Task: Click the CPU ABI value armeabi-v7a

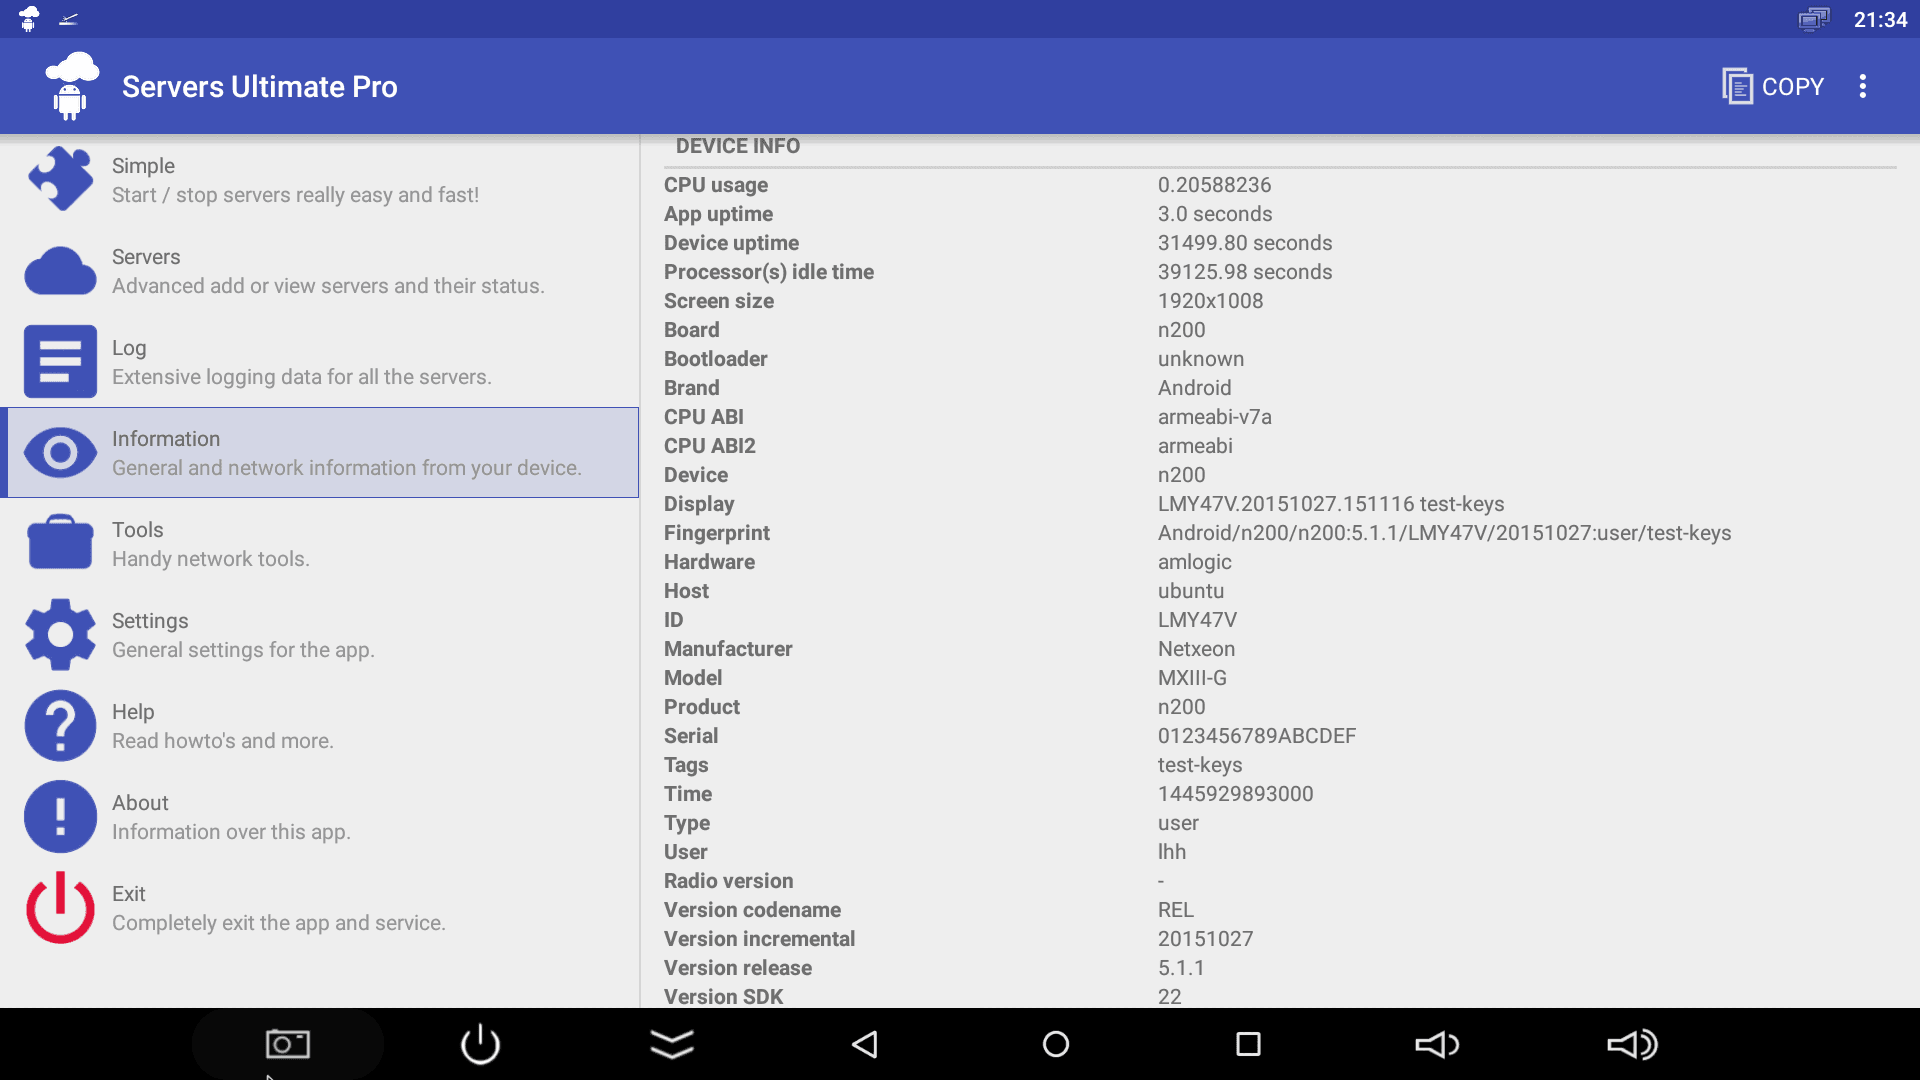Action: point(1215,417)
